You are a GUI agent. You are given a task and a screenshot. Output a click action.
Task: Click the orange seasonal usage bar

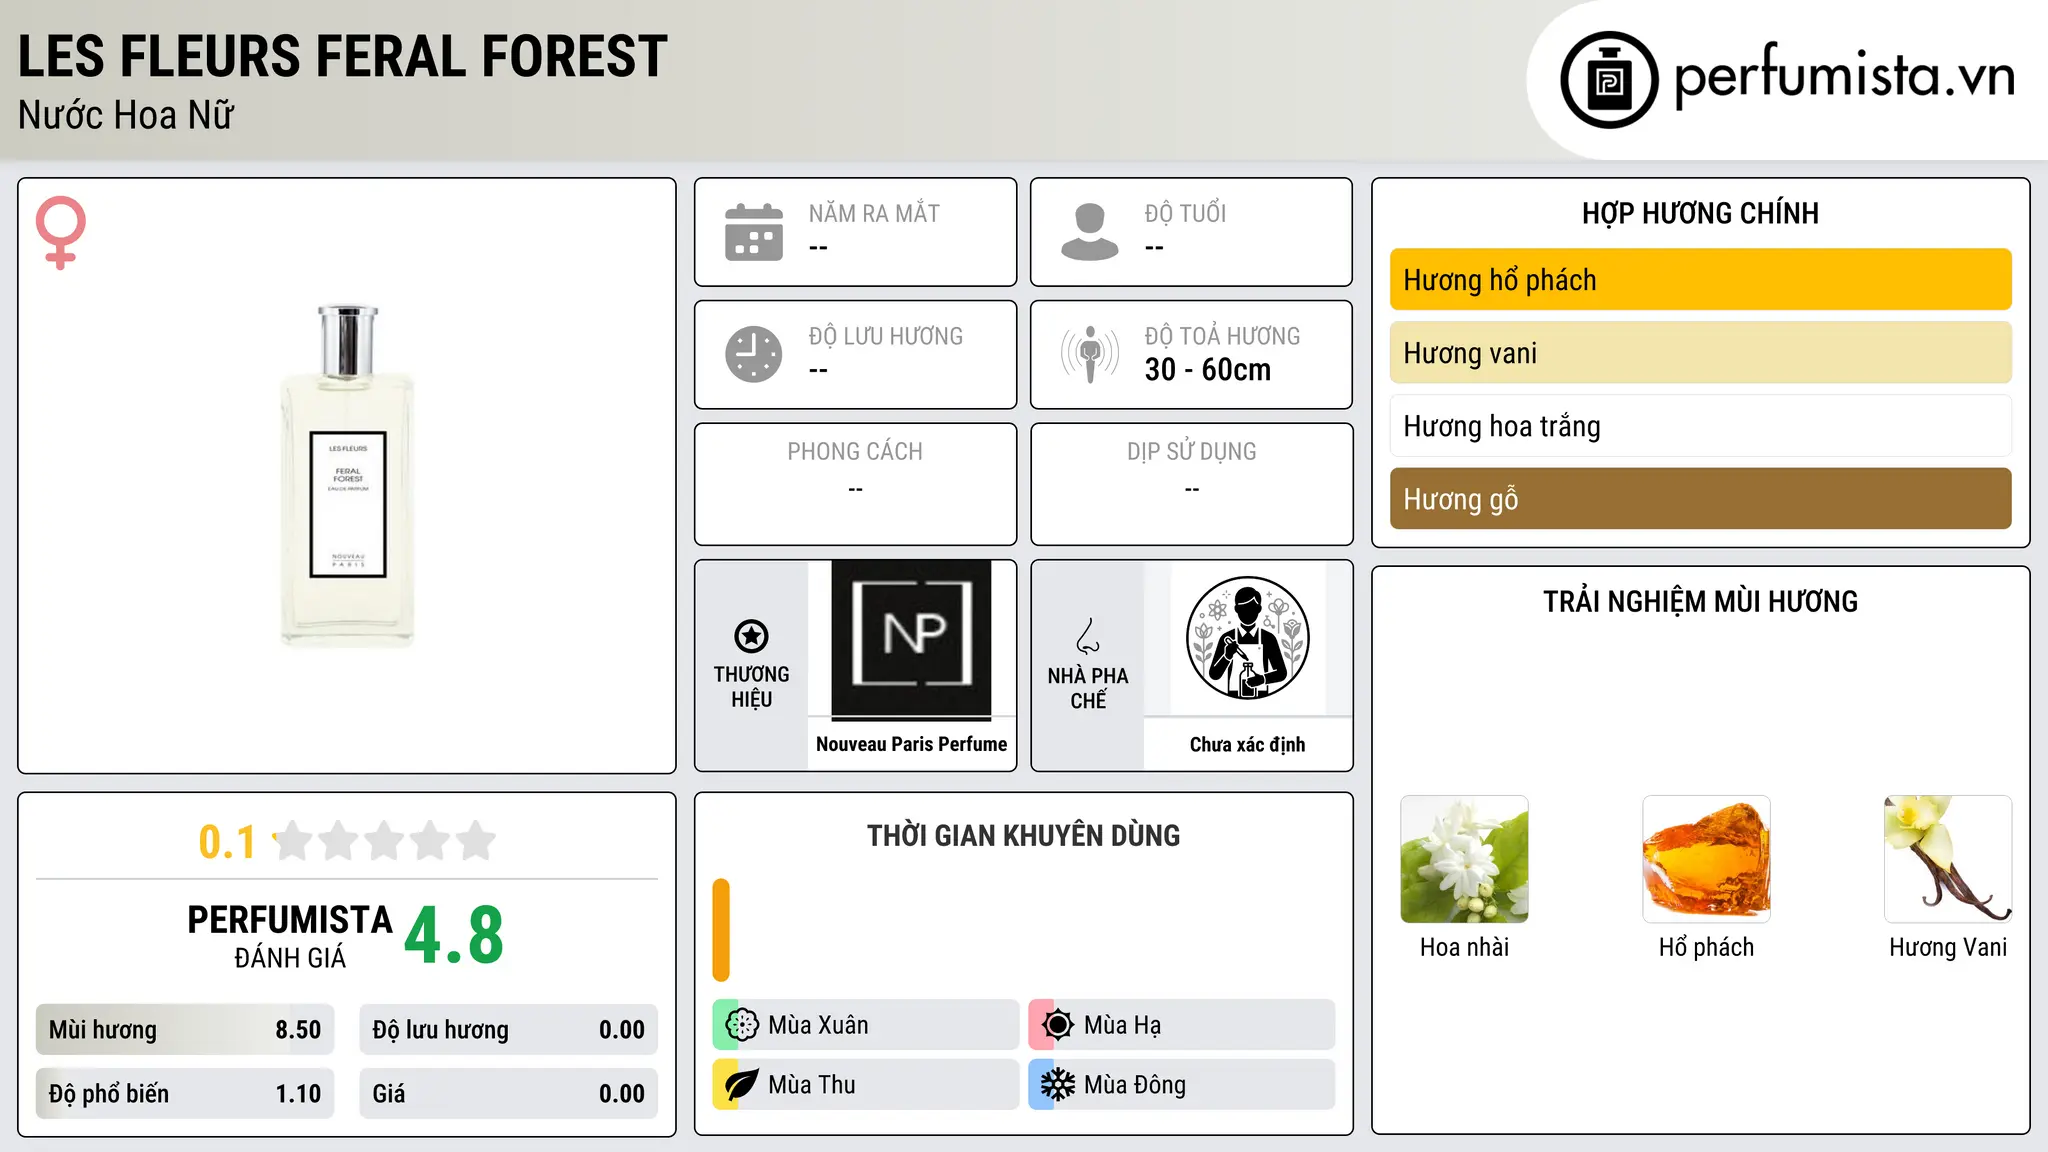click(721, 930)
